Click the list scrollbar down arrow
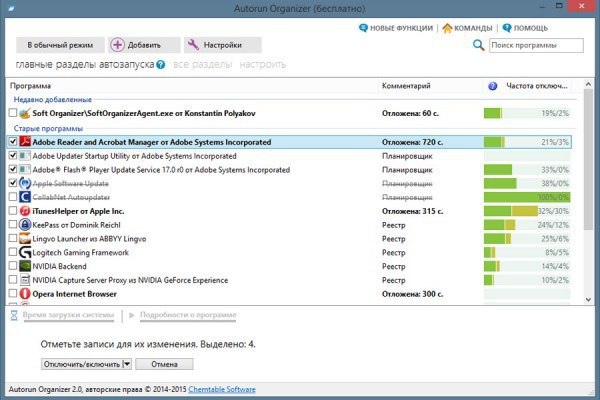The height and width of the screenshot is (400, 600). tap(589, 300)
